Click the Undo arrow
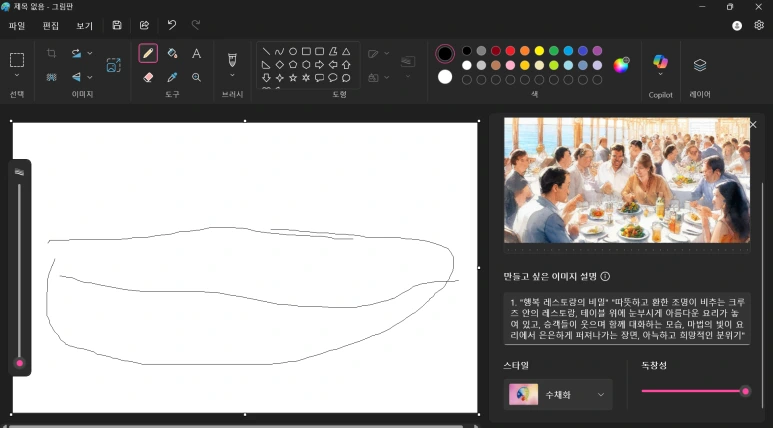This screenshot has width=773, height=428. point(172,25)
